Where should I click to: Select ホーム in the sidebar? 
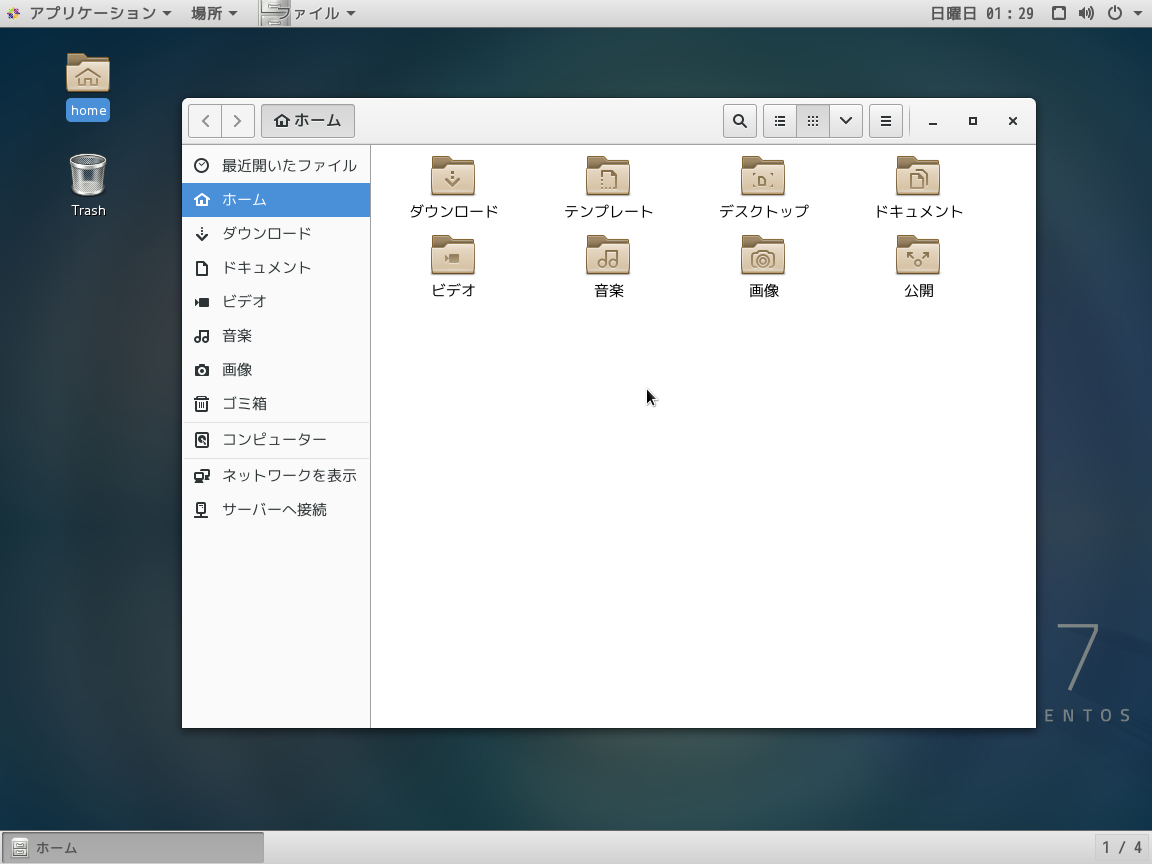pos(276,200)
